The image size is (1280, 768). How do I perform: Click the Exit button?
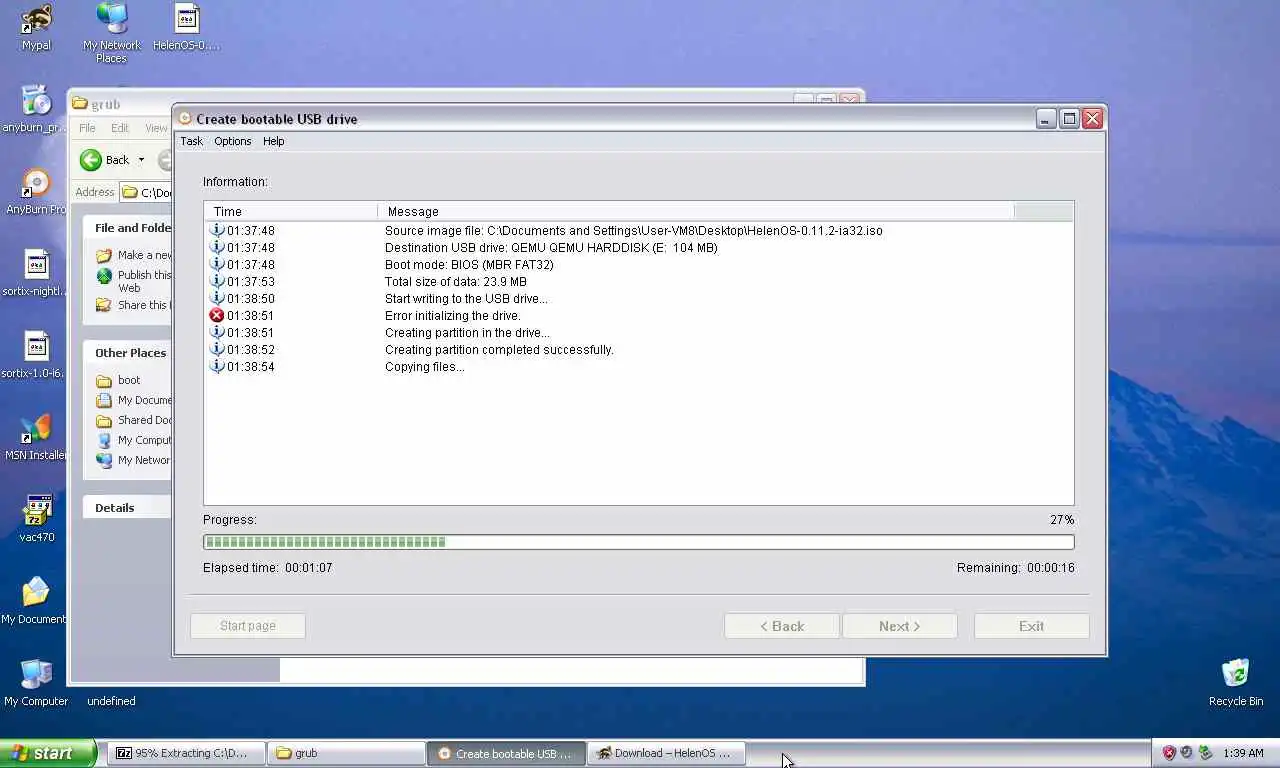1031,626
